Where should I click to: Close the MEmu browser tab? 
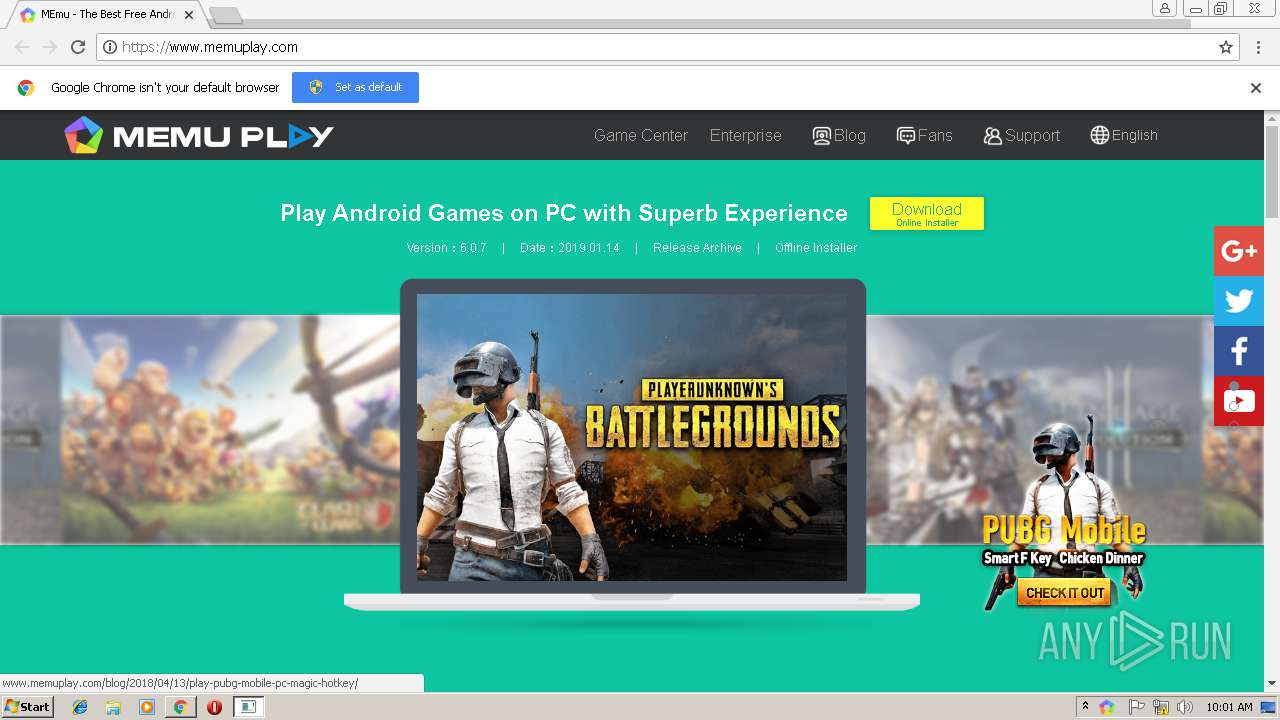click(x=189, y=15)
